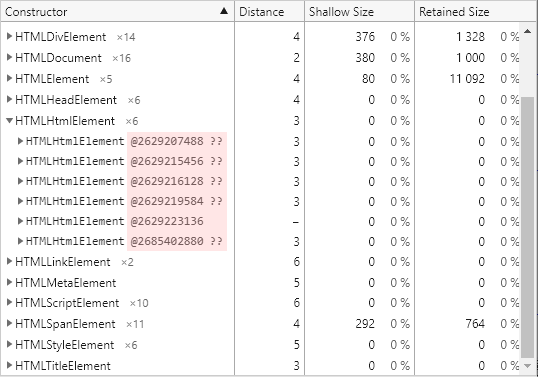538x377 pixels.
Task: Expand the HTMLLinkElement row
Action: [10, 261]
